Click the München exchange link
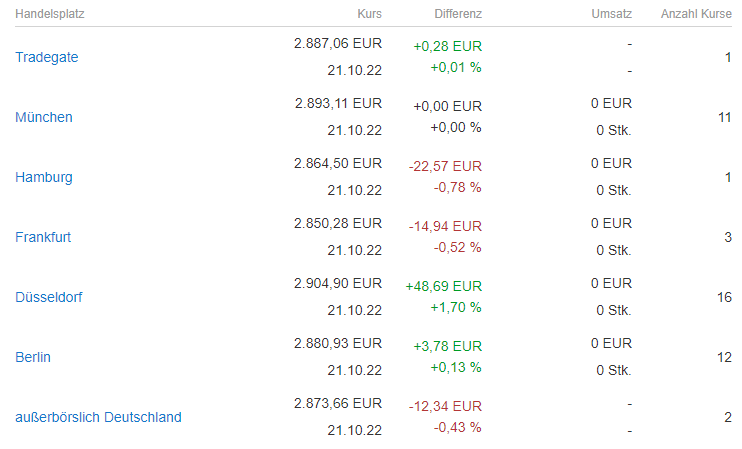This screenshot has width=742, height=449. pos(43,117)
